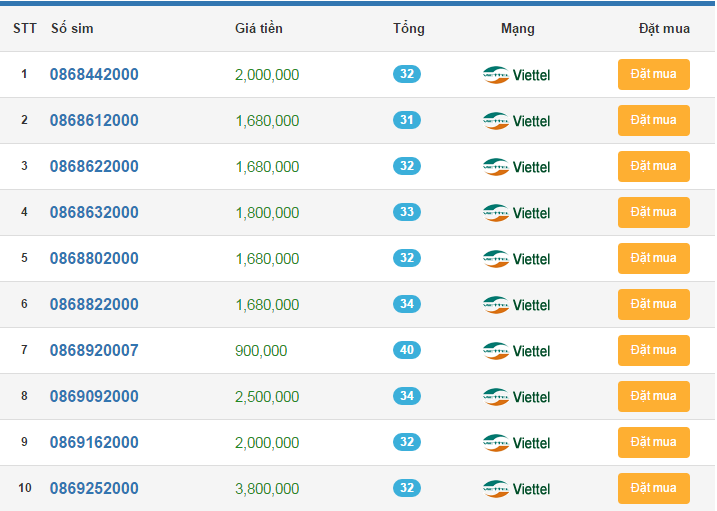This screenshot has width=717, height=511.
Task: Click Viettel logo in row 0868612000
Action: (516, 121)
